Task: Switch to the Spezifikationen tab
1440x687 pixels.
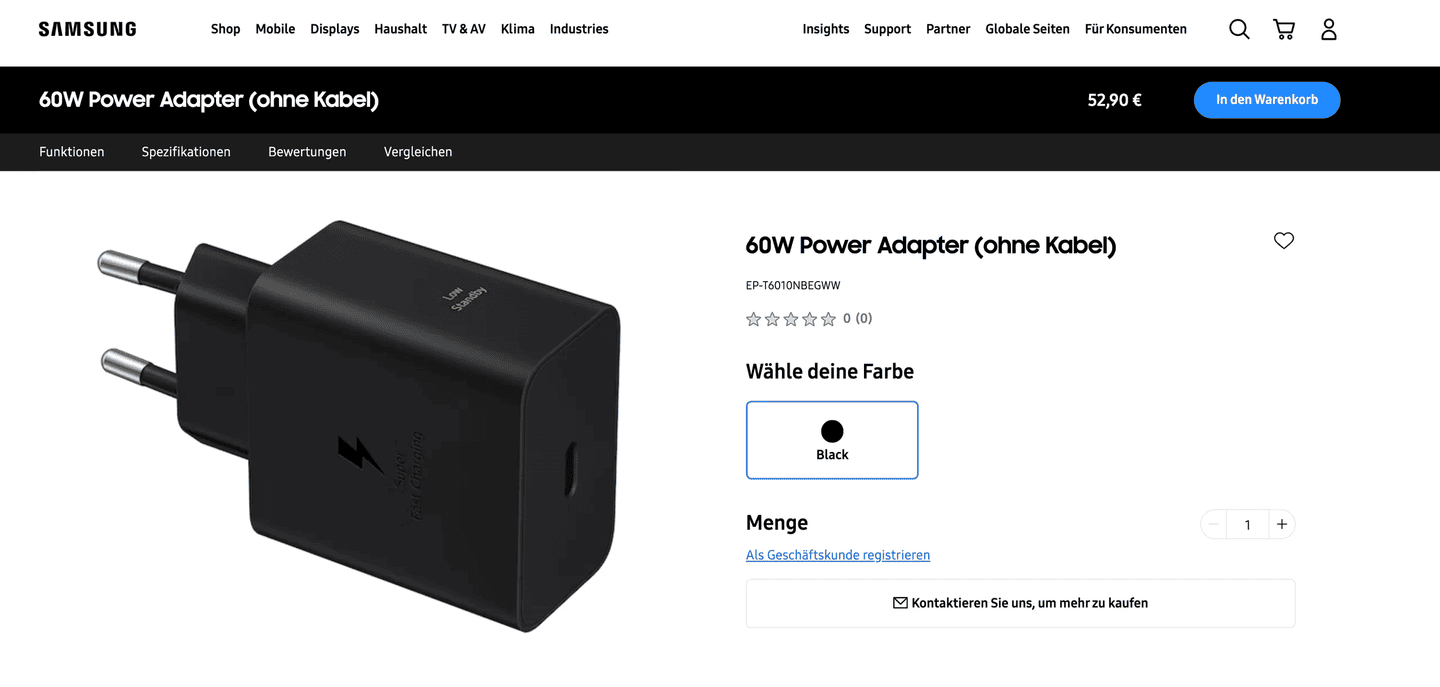Action: [x=186, y=152]
